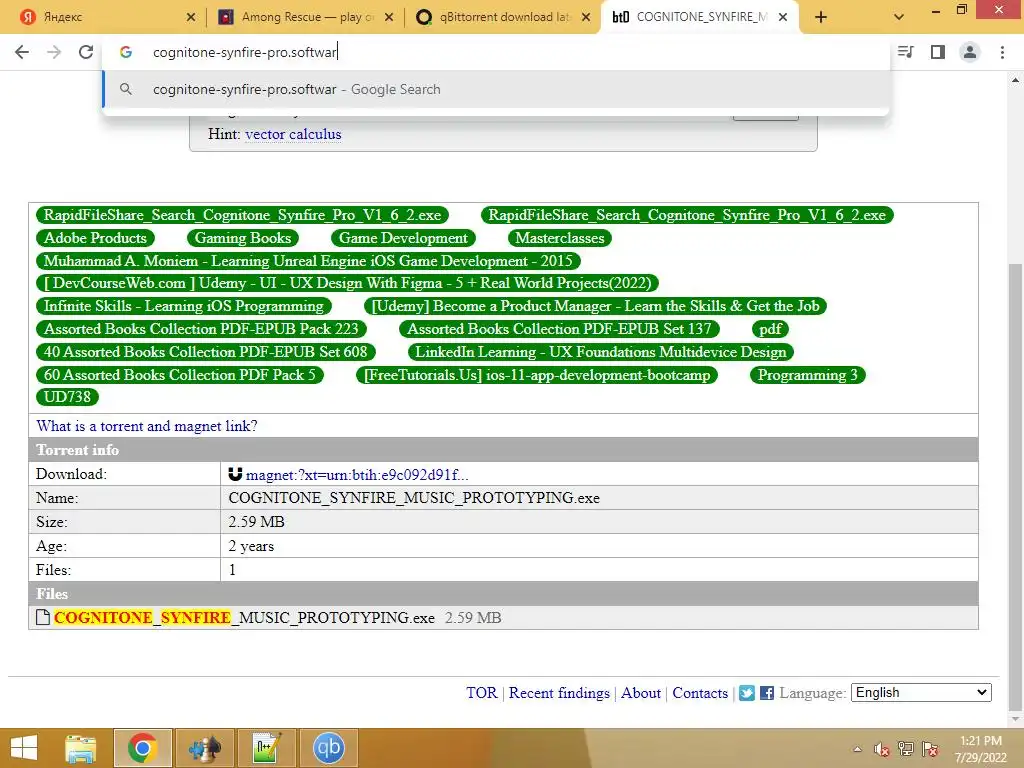The image size is (1024, 768).
Task: Click the first RapidFileShare_Search Cognitone tag
Action: (x=242, y=215)
